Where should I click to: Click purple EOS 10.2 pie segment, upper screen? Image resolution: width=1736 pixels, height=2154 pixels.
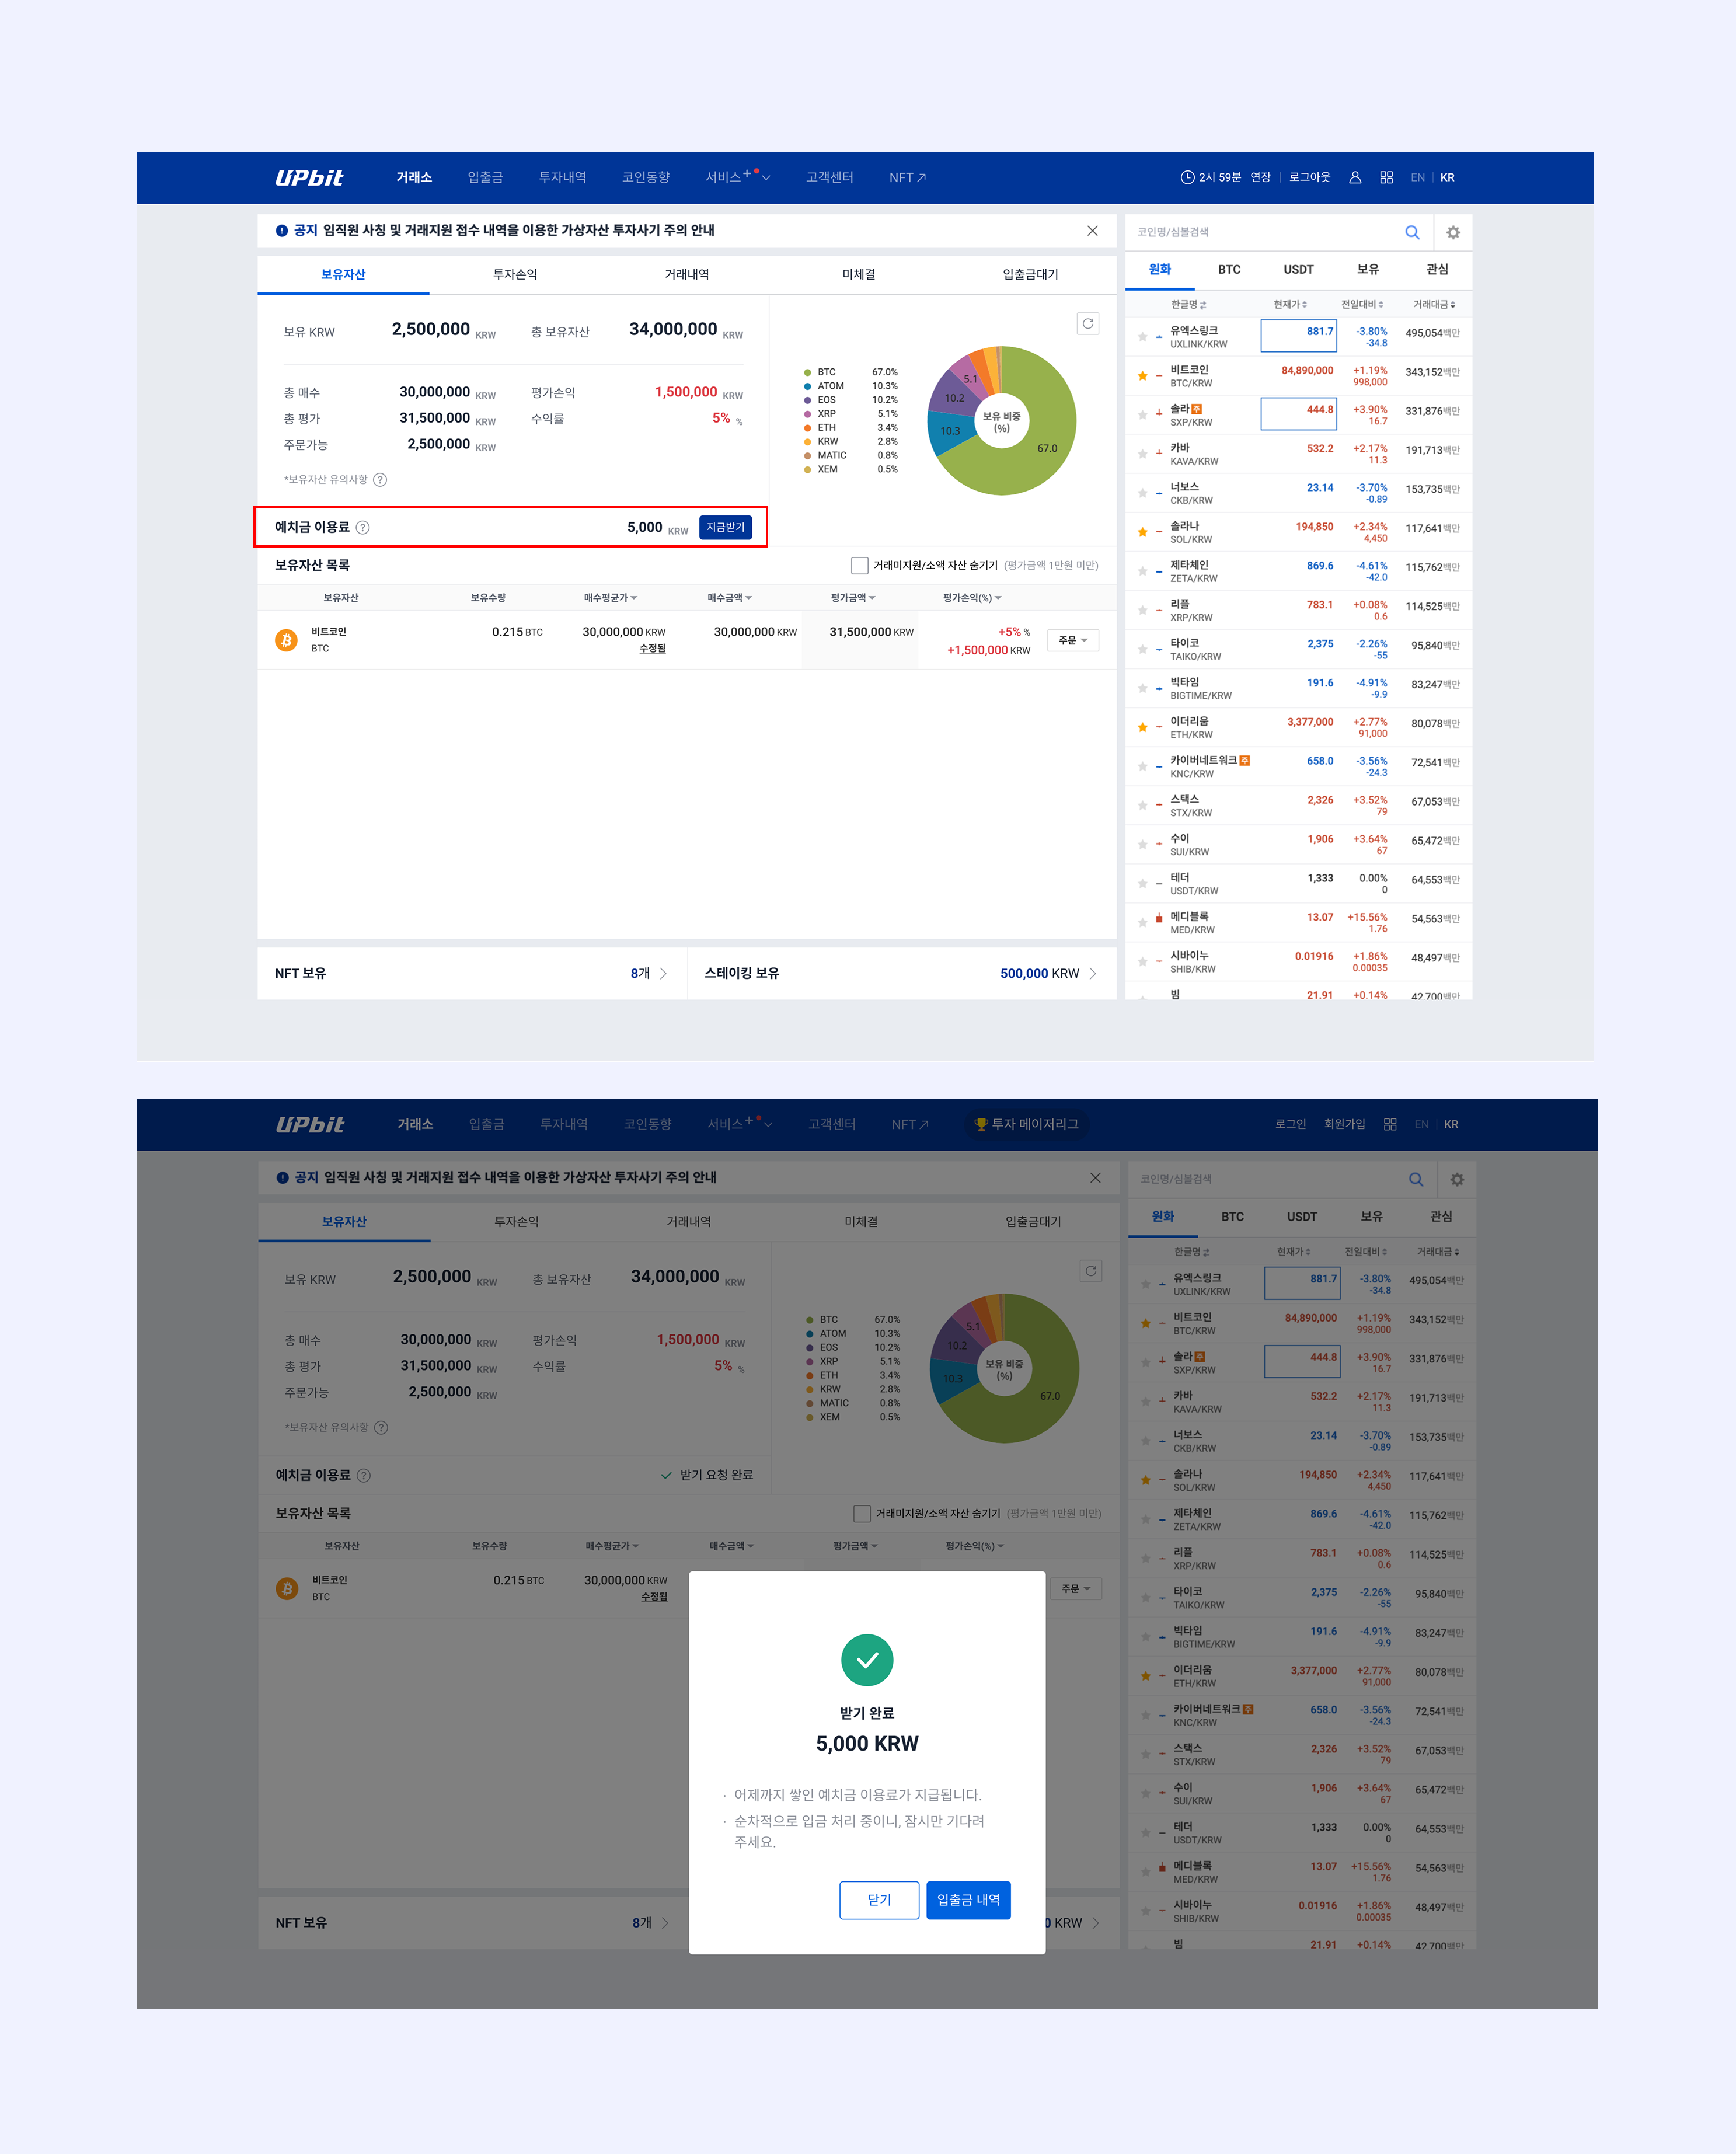954,397
